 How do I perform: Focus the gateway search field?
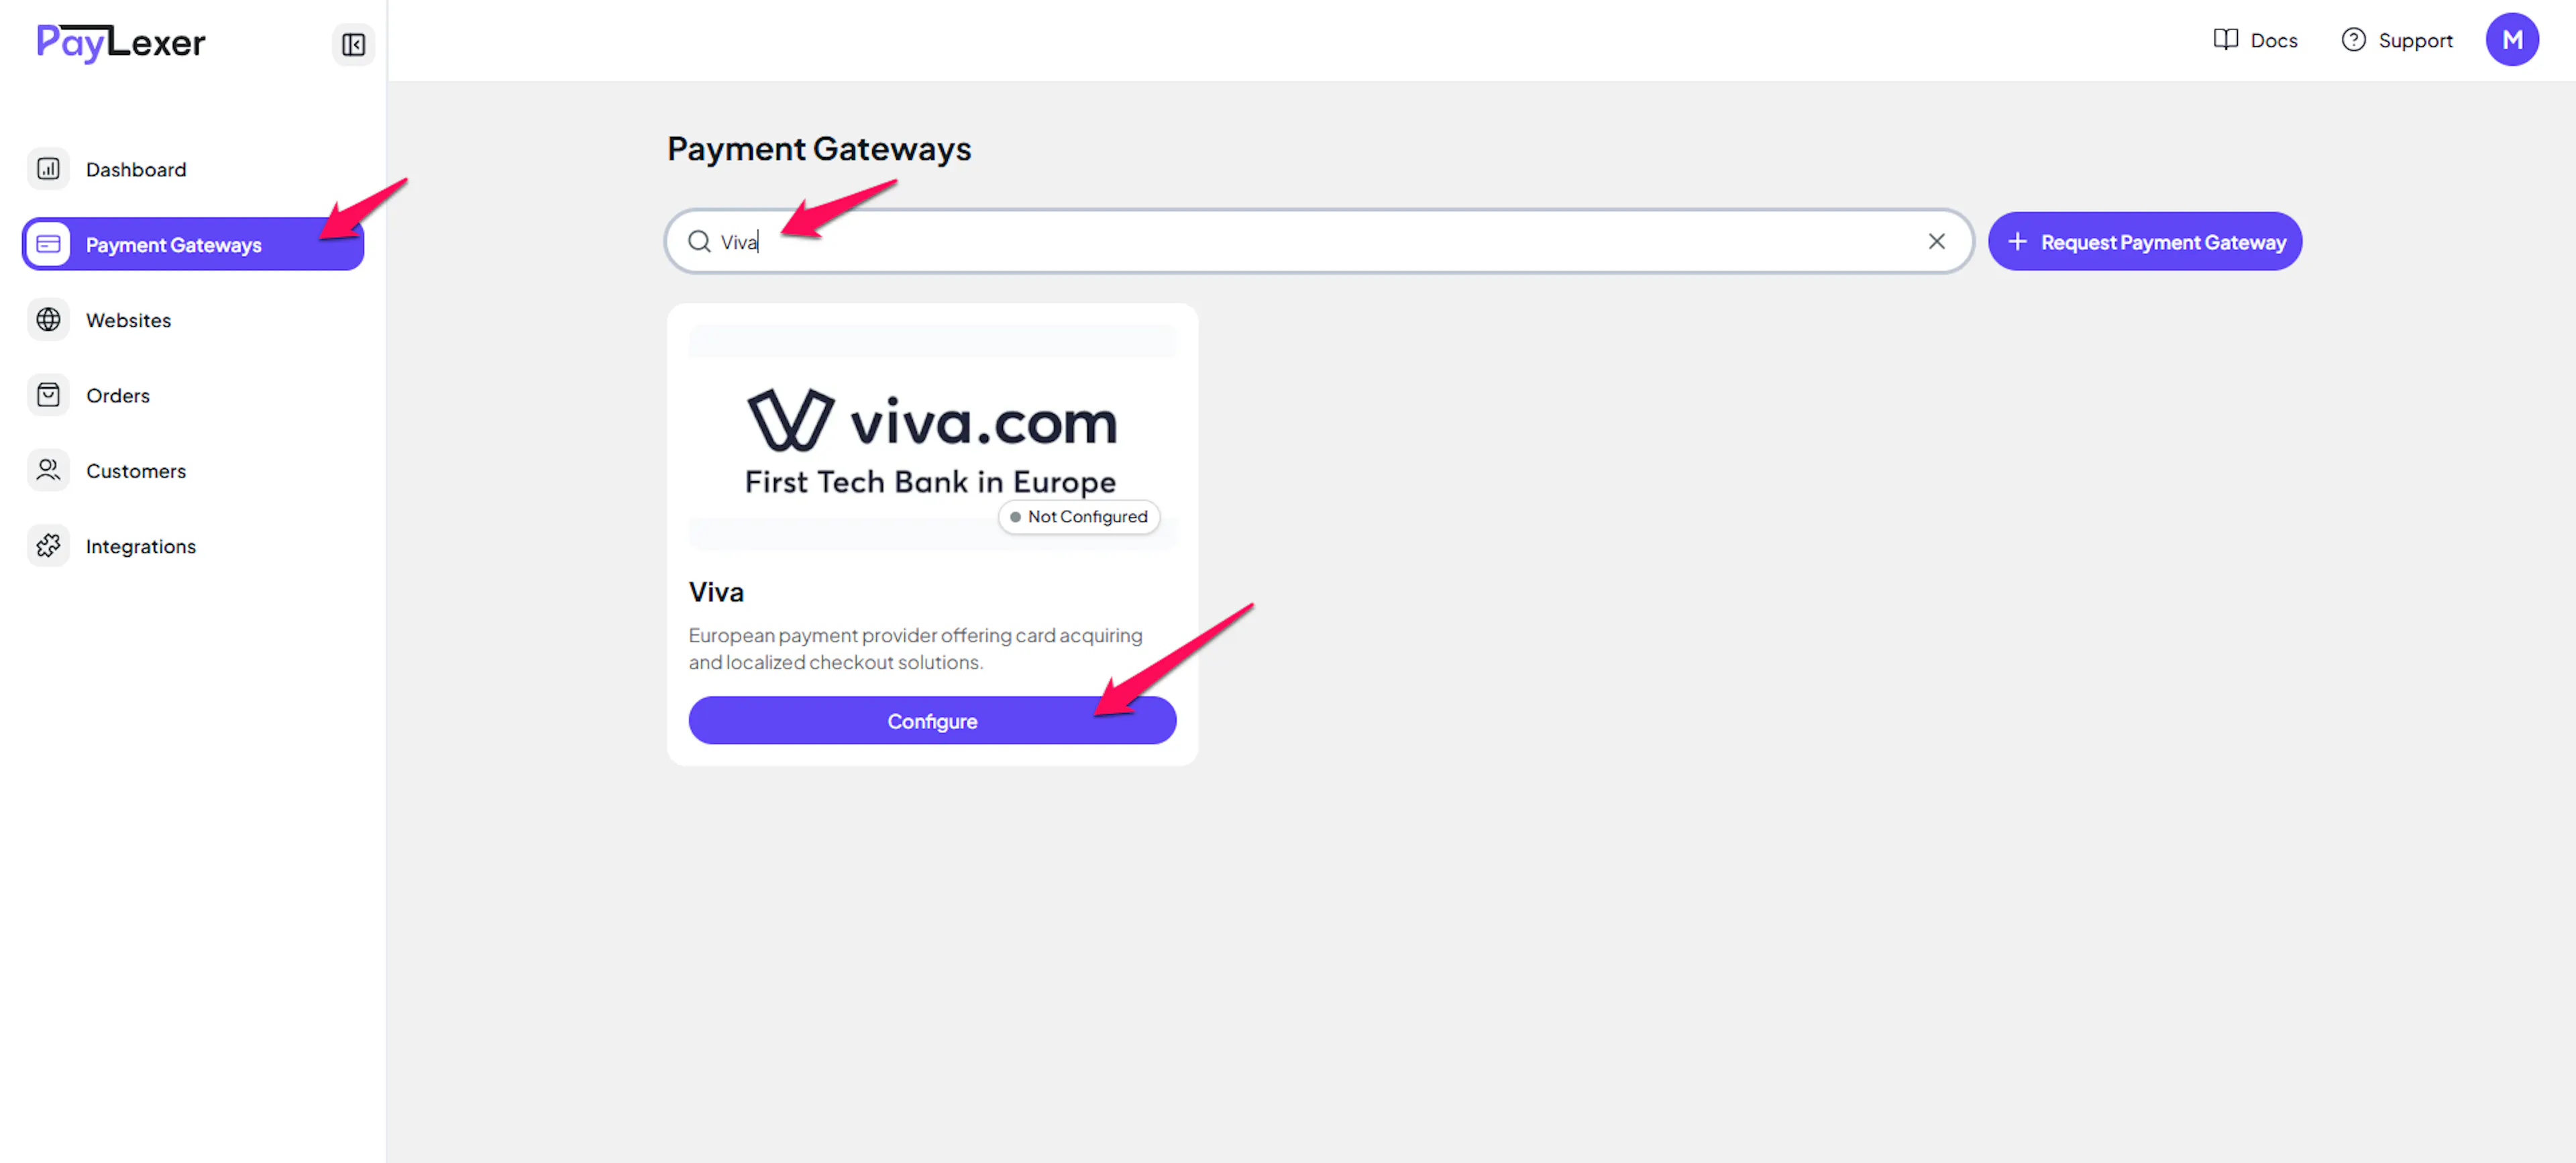tap(1318, 241)
